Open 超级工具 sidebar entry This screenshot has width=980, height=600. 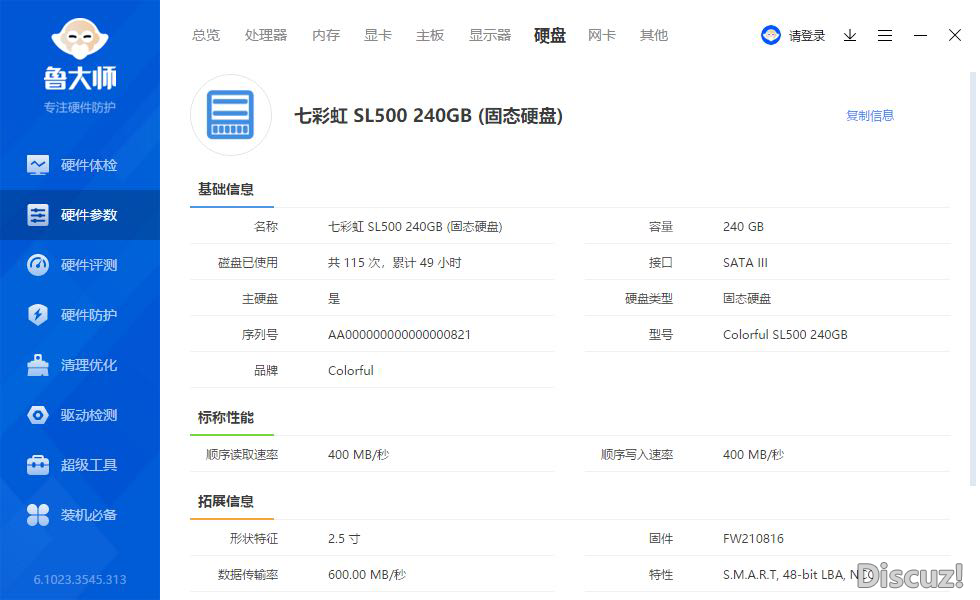[89, 465]
